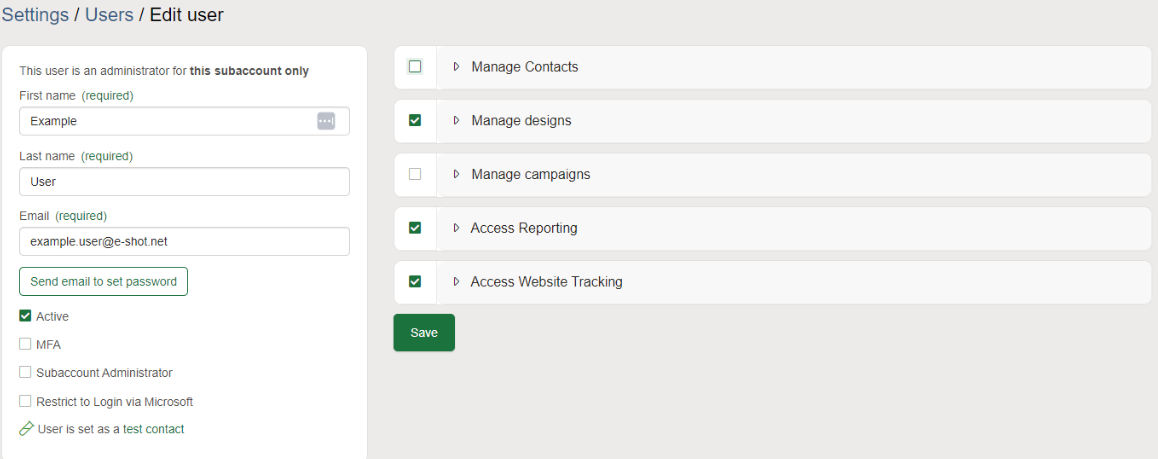Open the Users breadcrumb link
1158x459 pixels.
click(x=109, y=15)
